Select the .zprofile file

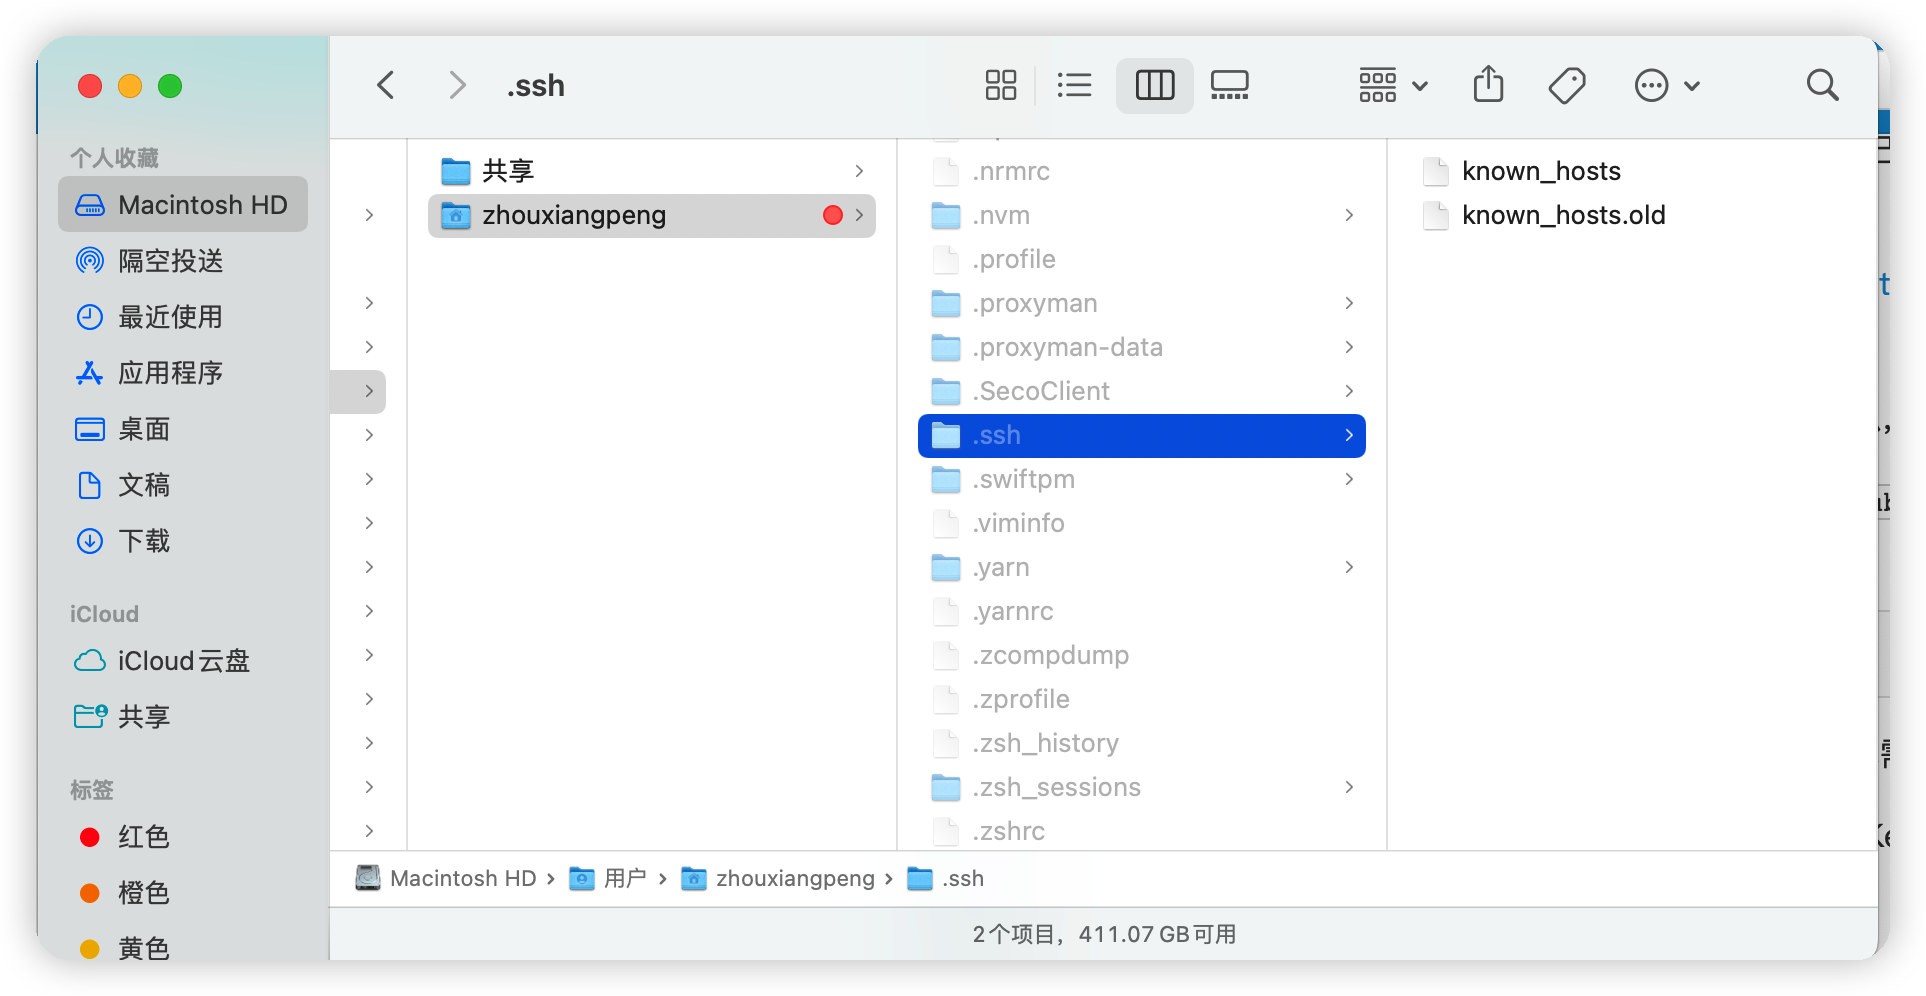pyautogui.click(x=1142, y=699)
